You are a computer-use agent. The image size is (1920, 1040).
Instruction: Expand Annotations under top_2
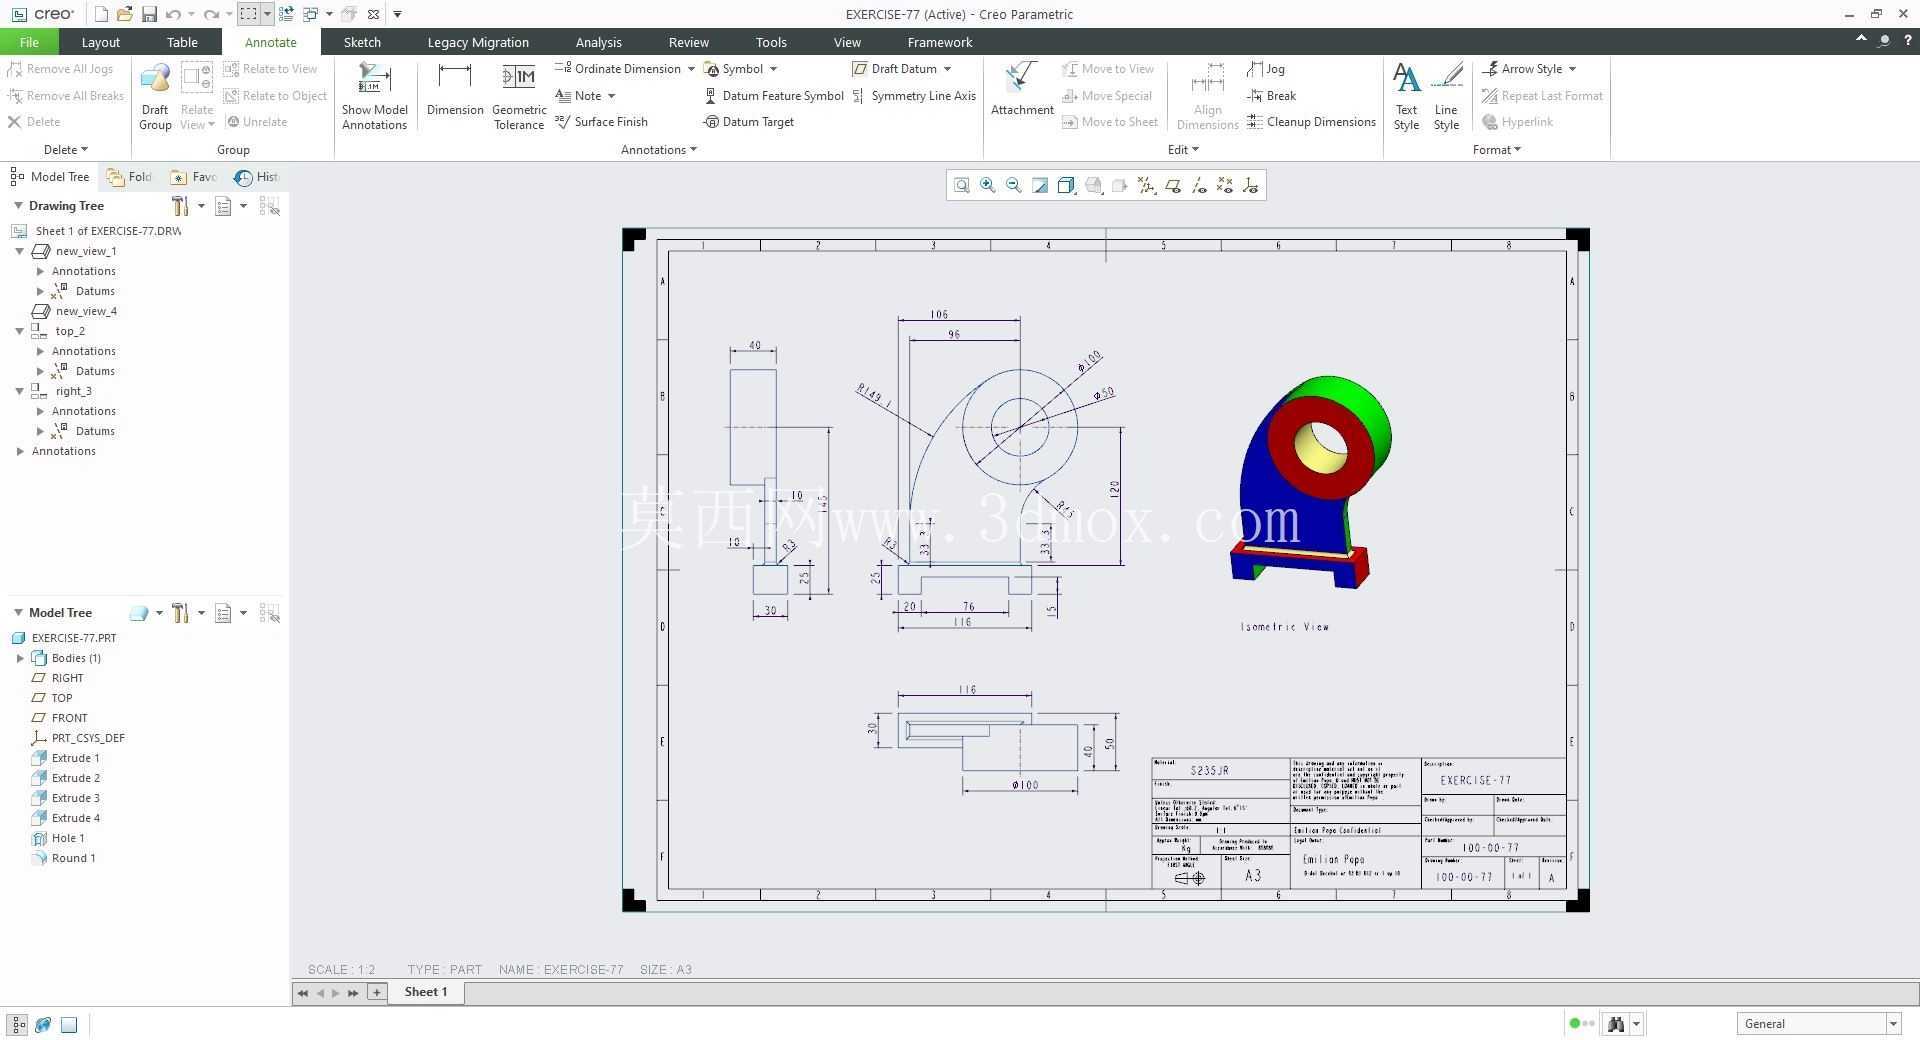40,351
